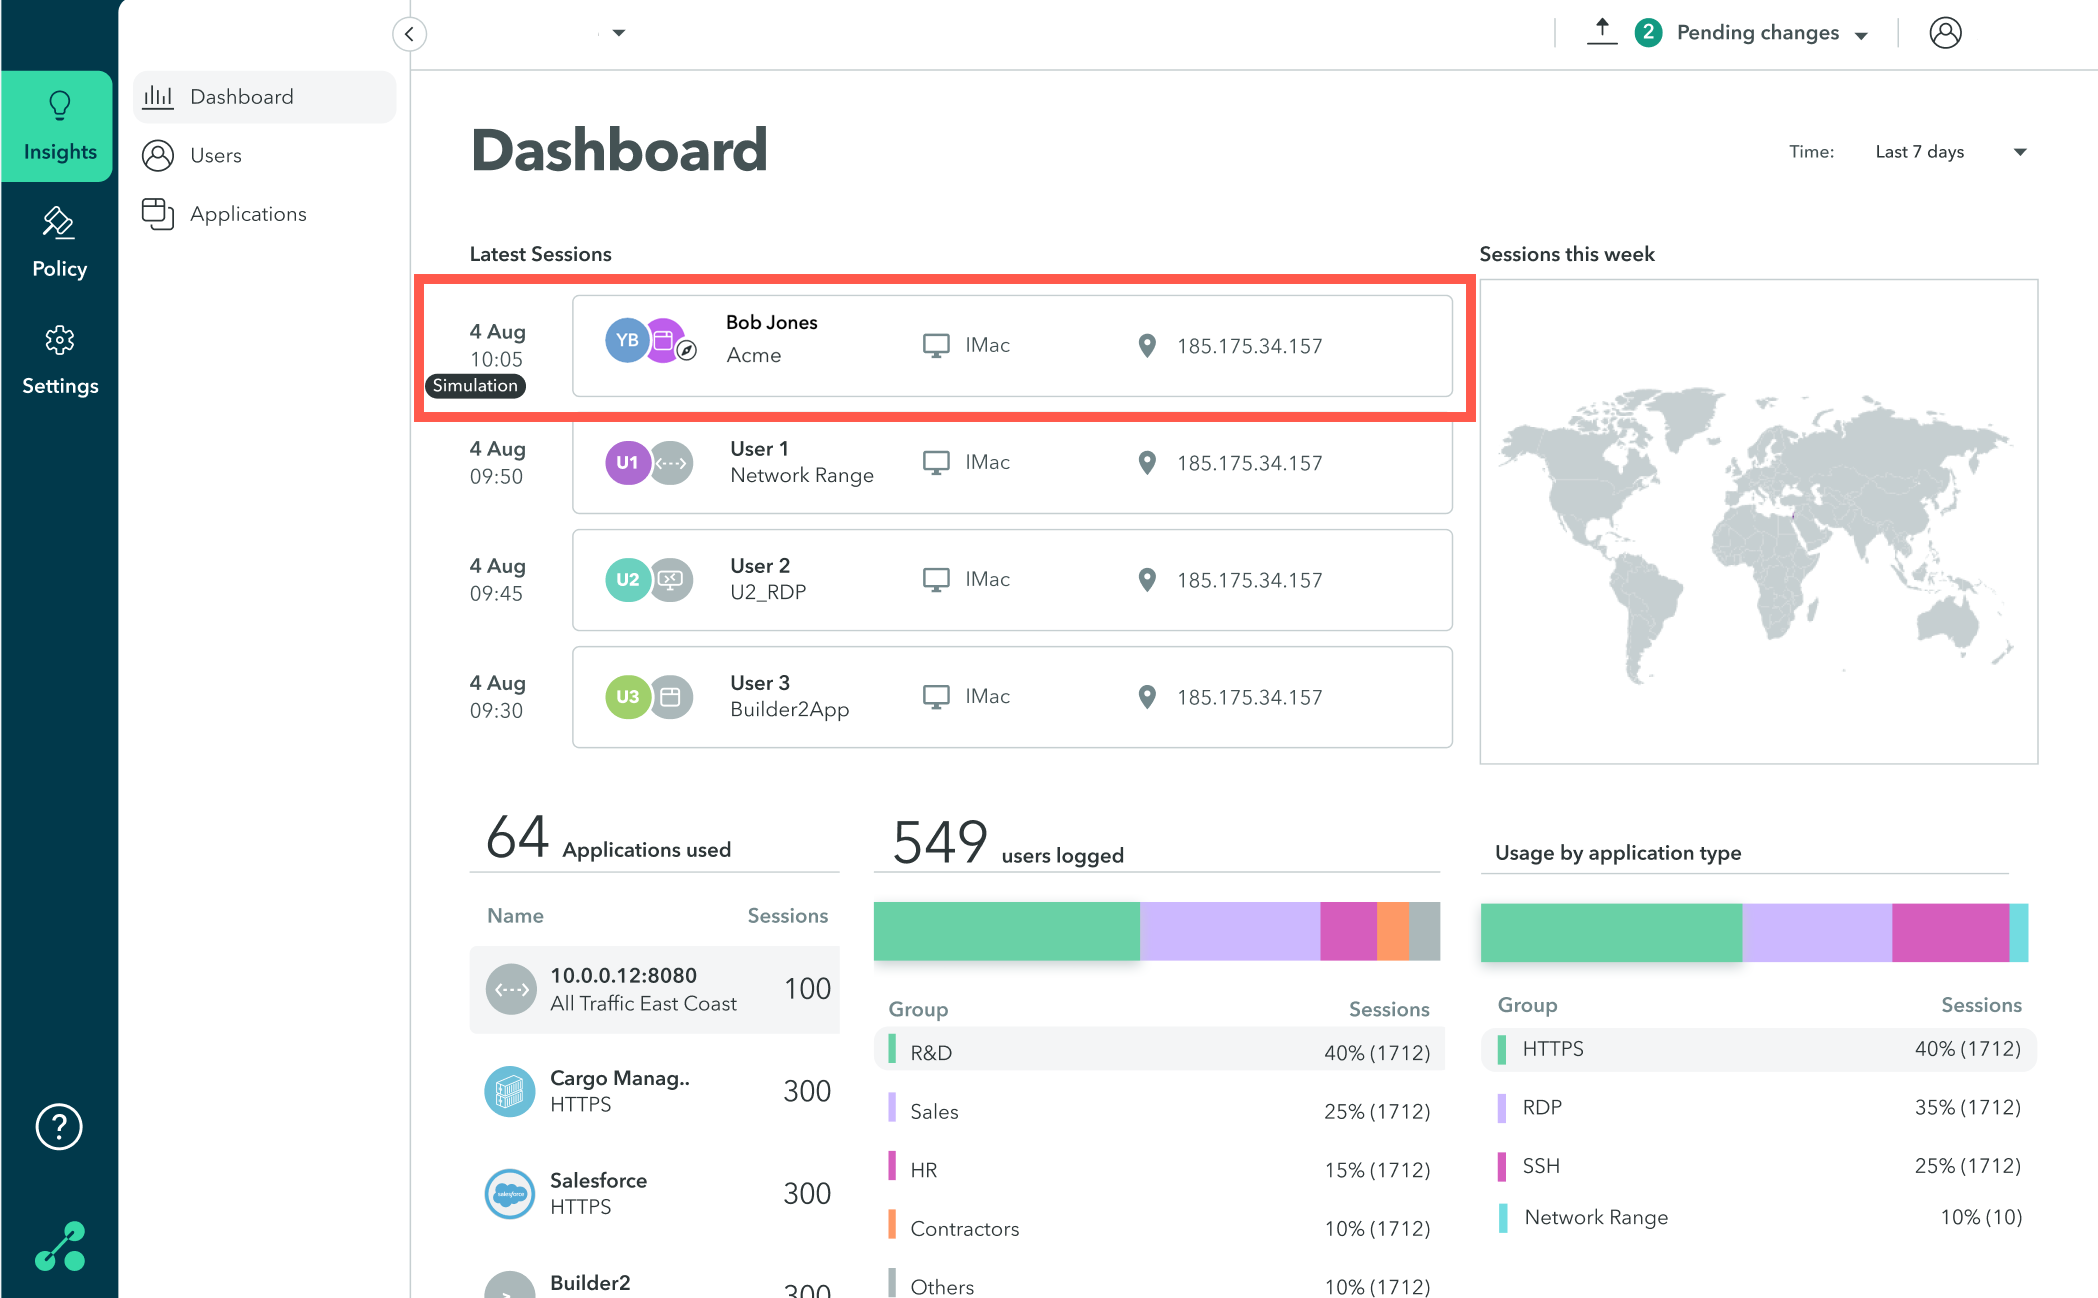
Task: Click the world map in Sessions this week
Action: point(1758,522)
